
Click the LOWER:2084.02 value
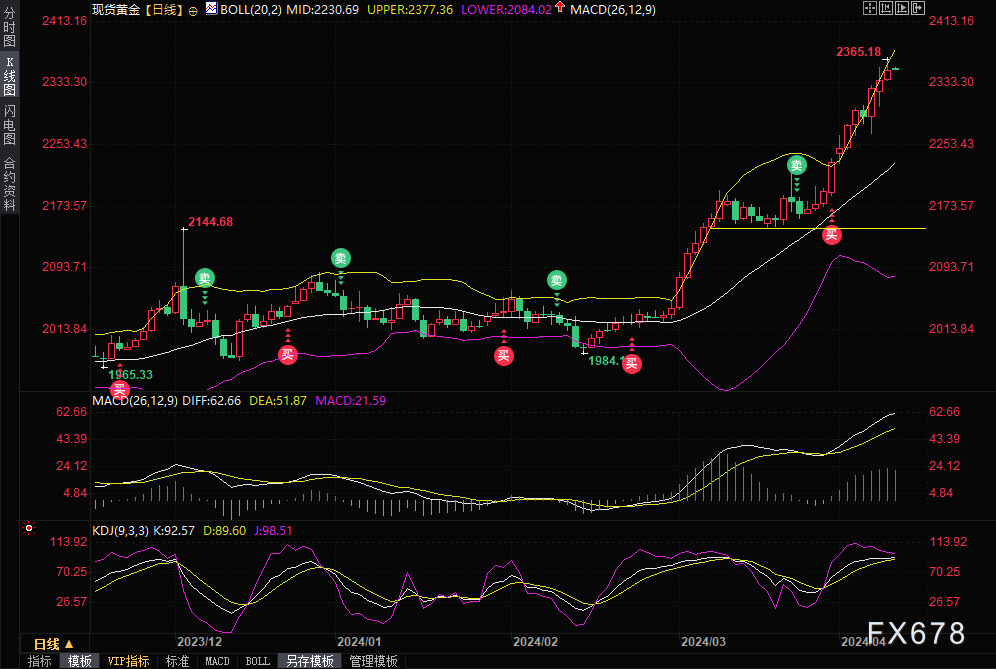[506, 10]
